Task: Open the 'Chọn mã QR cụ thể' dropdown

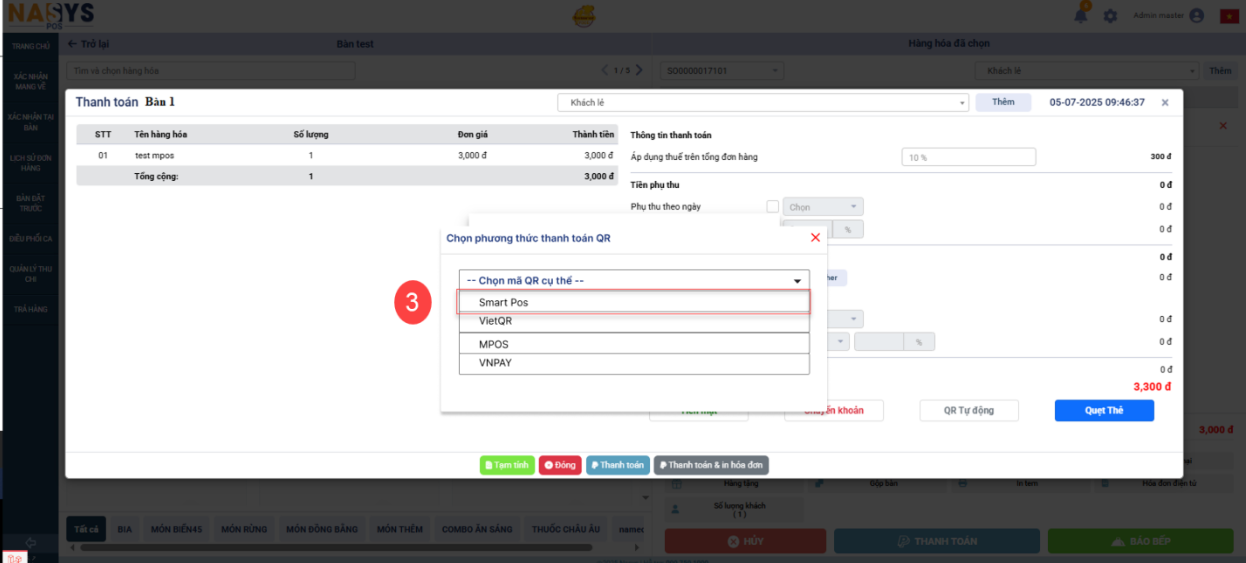Action: [x=633, y=281]
